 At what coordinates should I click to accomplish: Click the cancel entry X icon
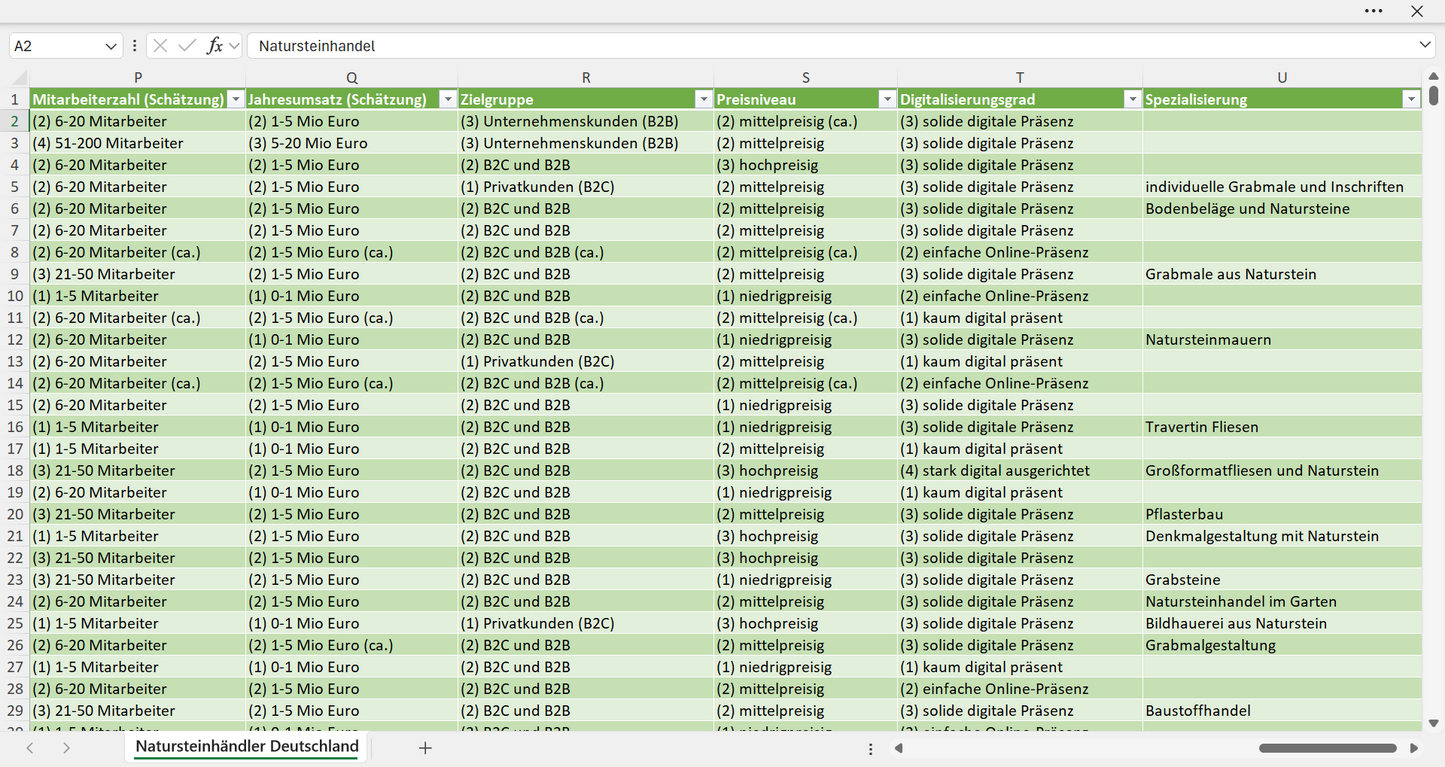click(x=160, y=46)
